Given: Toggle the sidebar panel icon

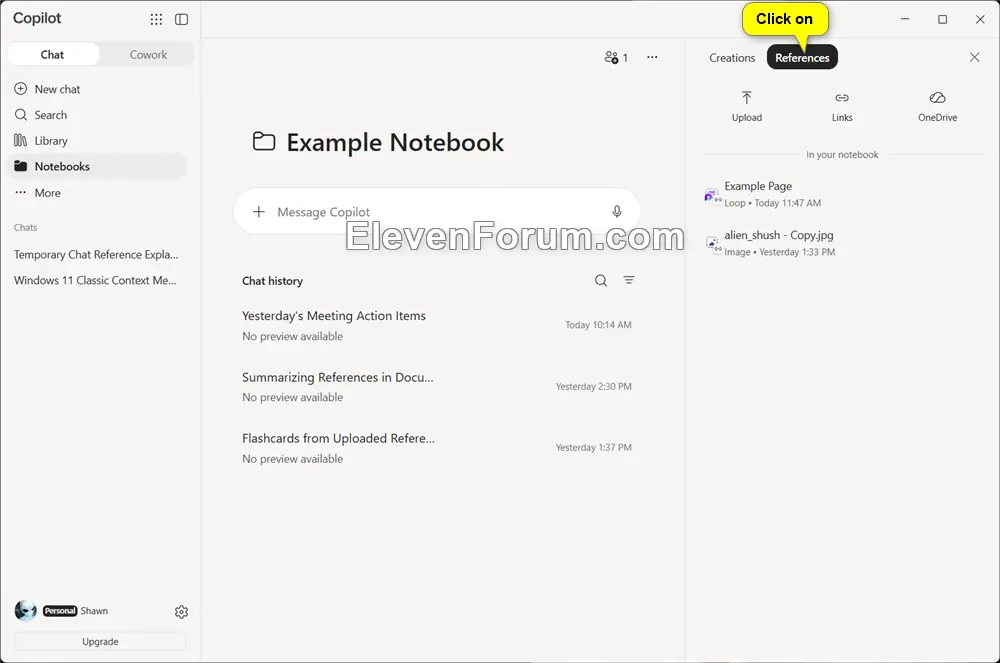Looking at the screenshot, I should click(x=182, y=19).
